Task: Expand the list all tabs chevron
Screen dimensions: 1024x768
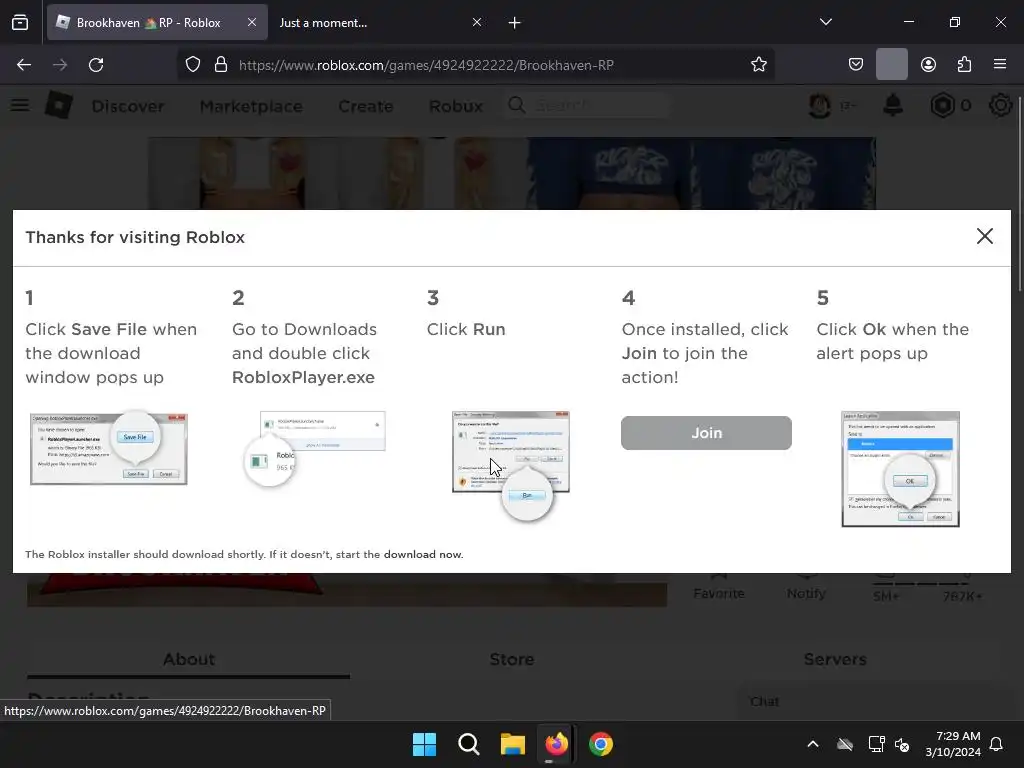Action: [826, 22]
